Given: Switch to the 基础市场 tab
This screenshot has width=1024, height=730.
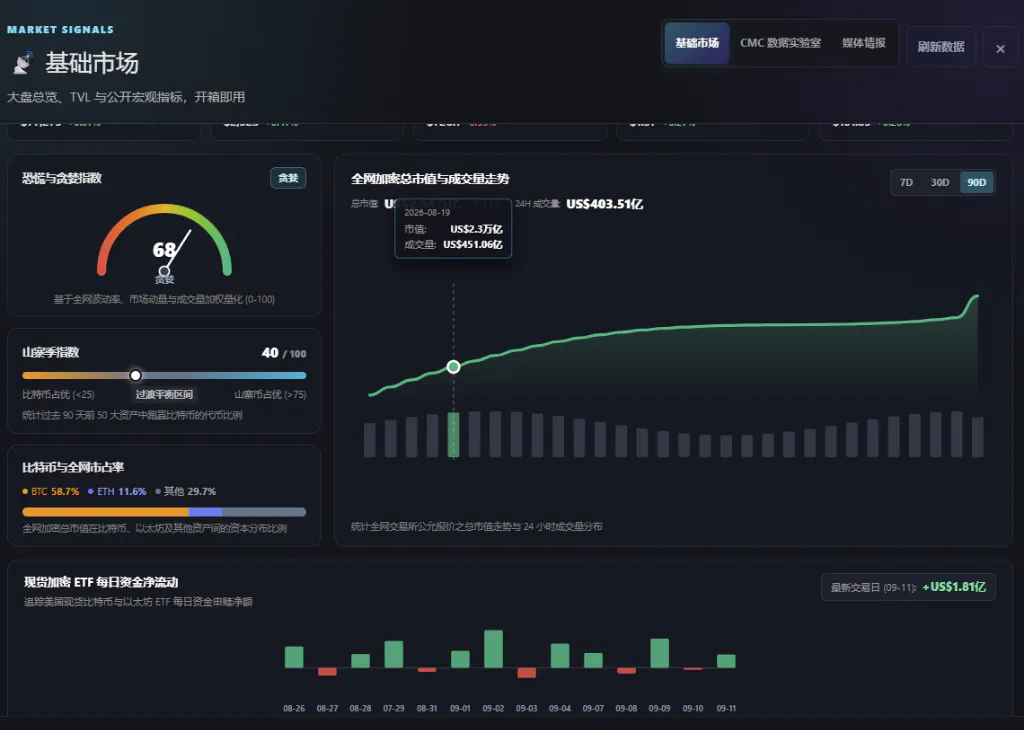Looking at the screenshot, I should (x=697, y=43).
